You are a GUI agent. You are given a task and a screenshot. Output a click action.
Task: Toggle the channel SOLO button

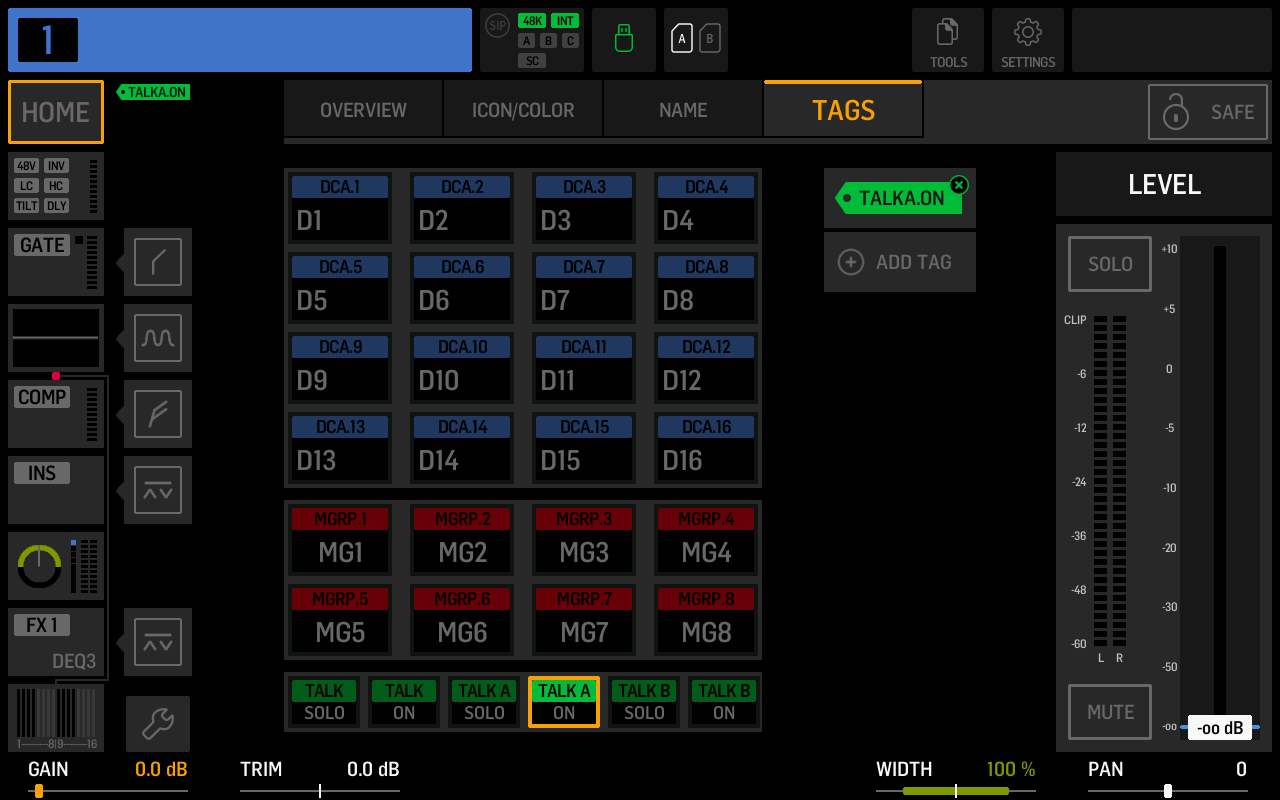click(1110, 264)
